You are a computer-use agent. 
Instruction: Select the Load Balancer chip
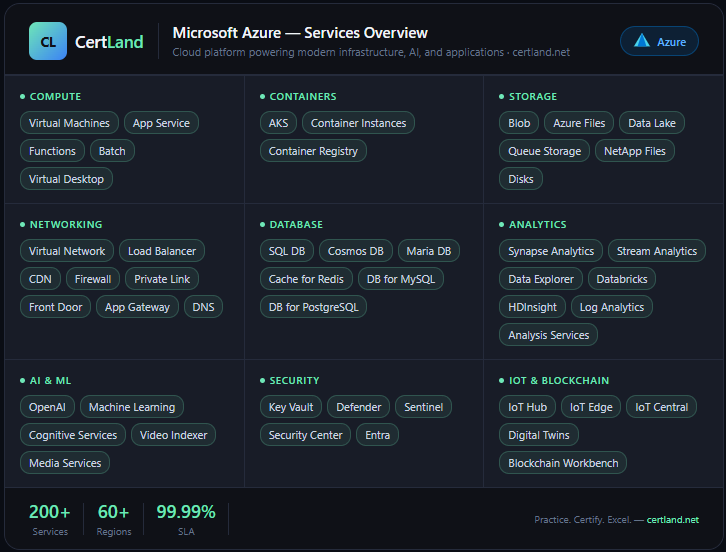162,251
